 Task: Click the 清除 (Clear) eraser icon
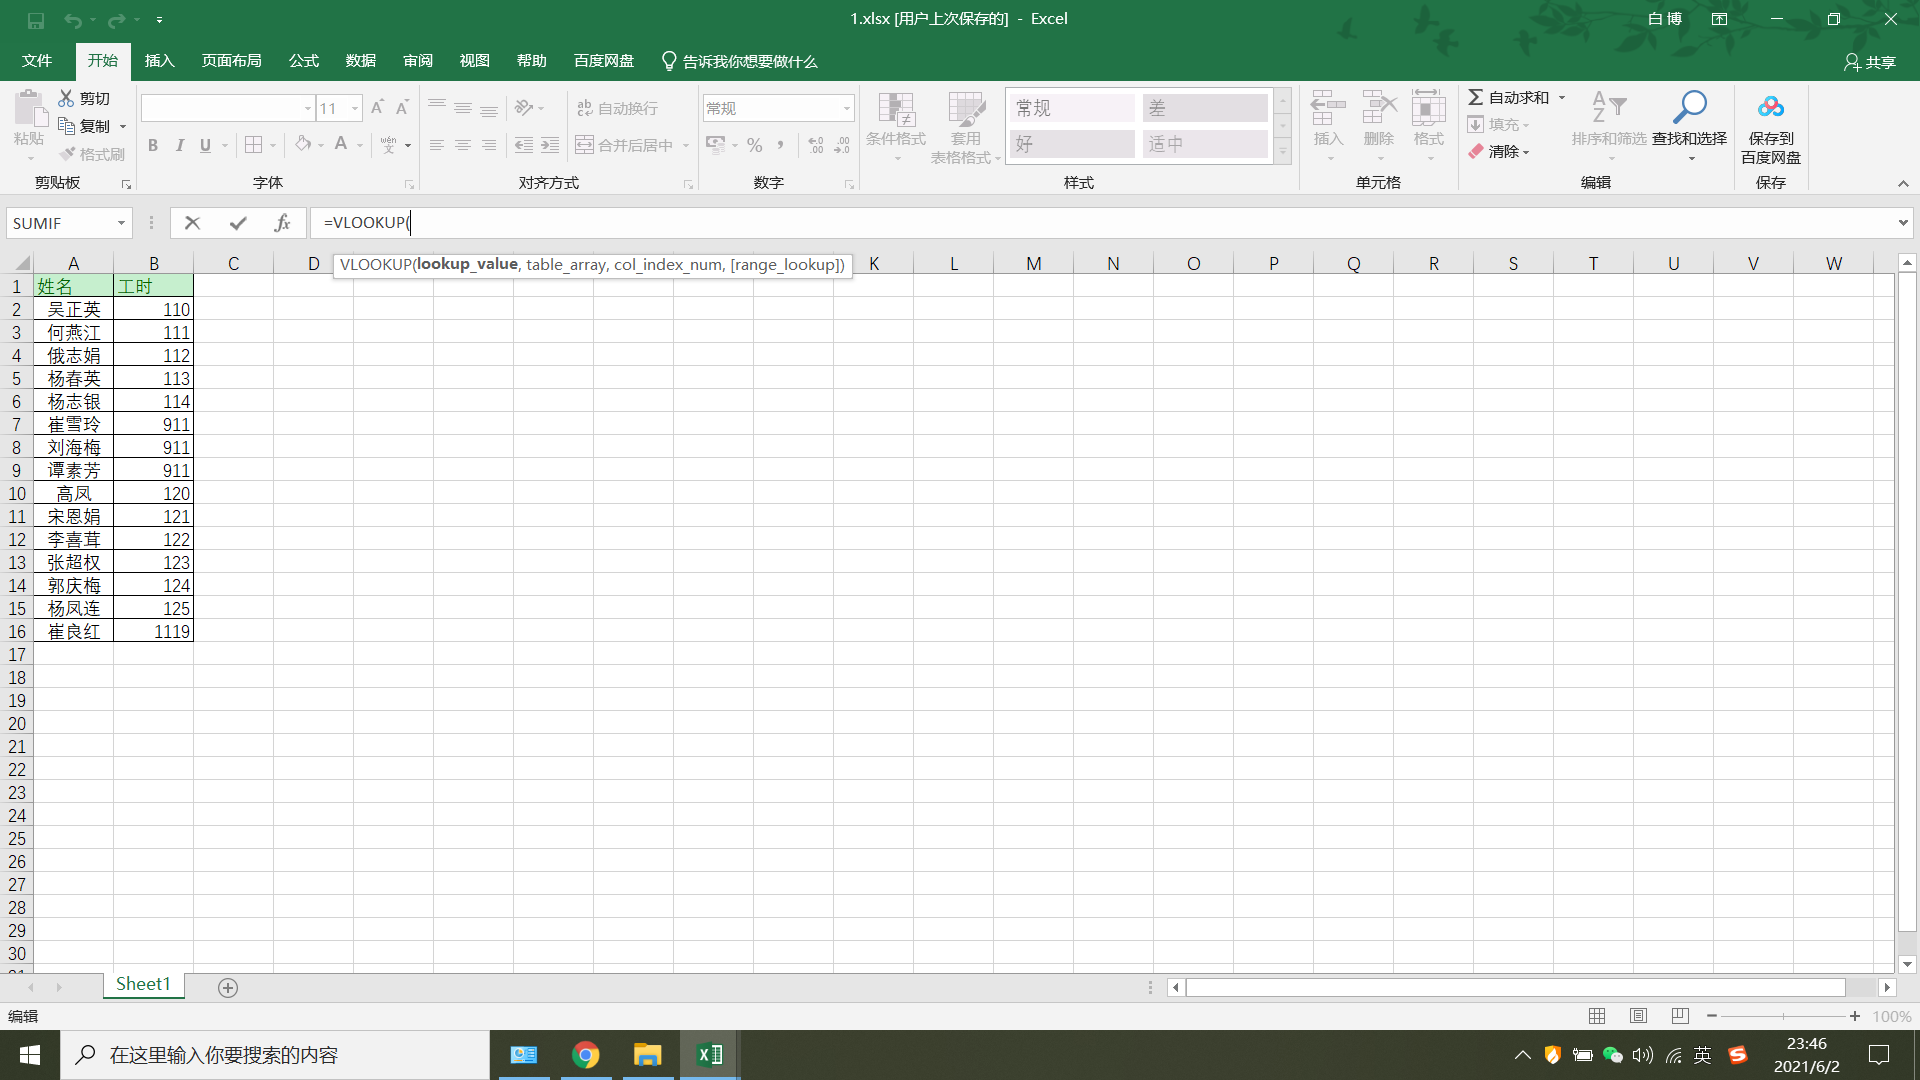(x=1479, y=151)
